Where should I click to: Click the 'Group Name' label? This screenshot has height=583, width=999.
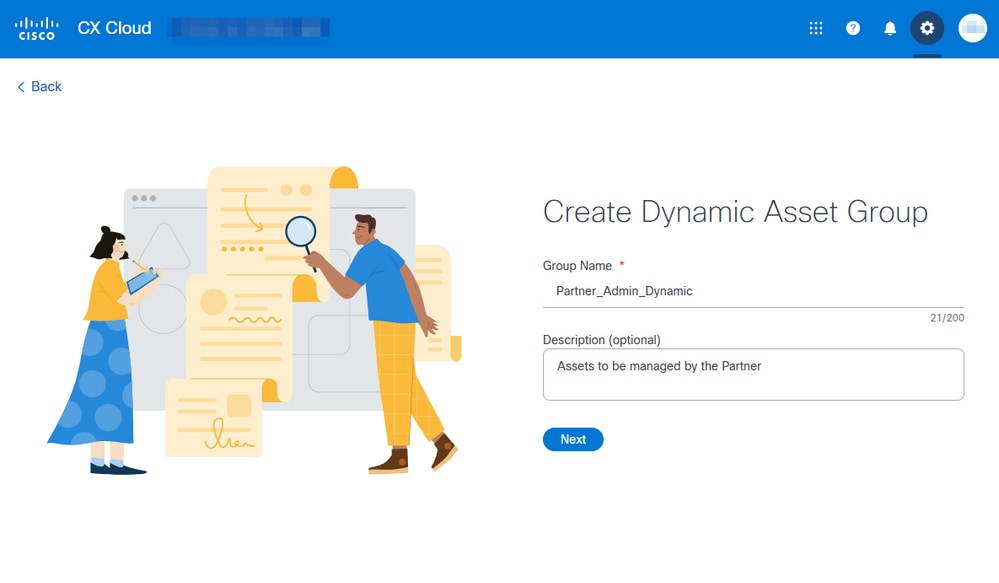pyautogui.click(x=577, y=266)
